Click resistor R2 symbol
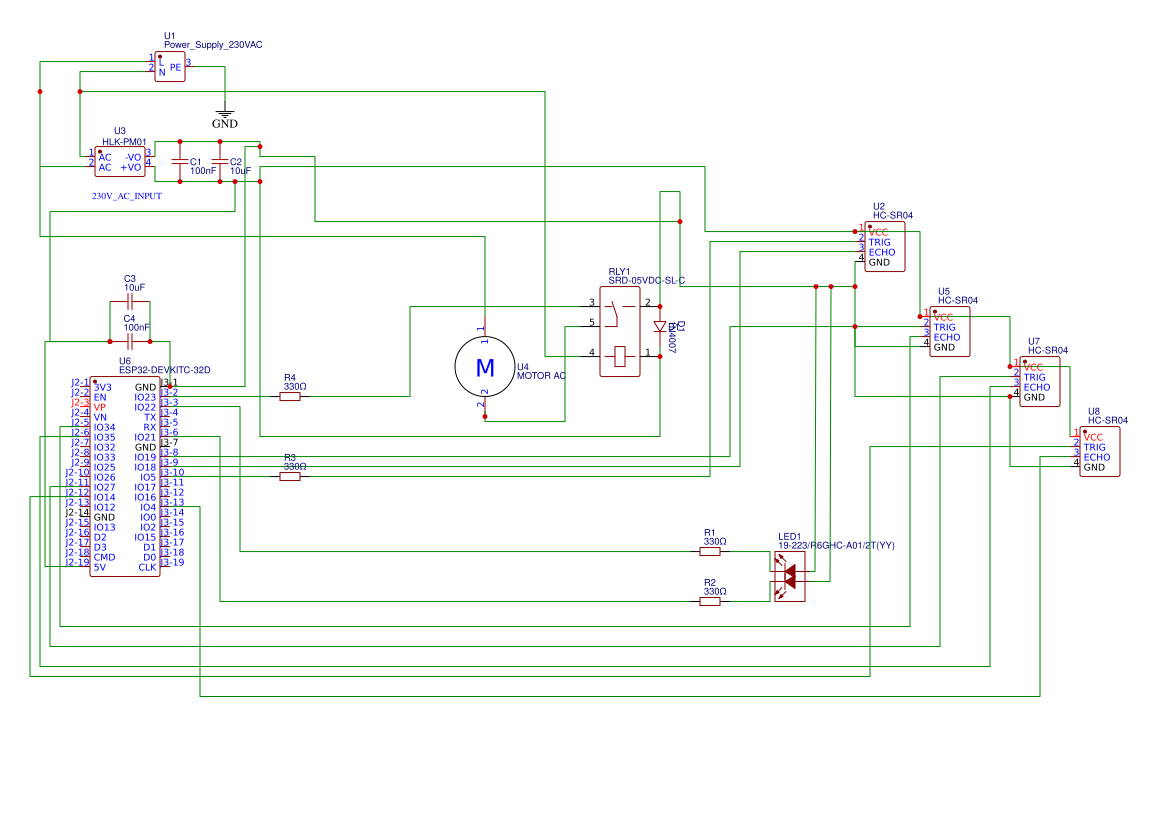 click(710, 602)
